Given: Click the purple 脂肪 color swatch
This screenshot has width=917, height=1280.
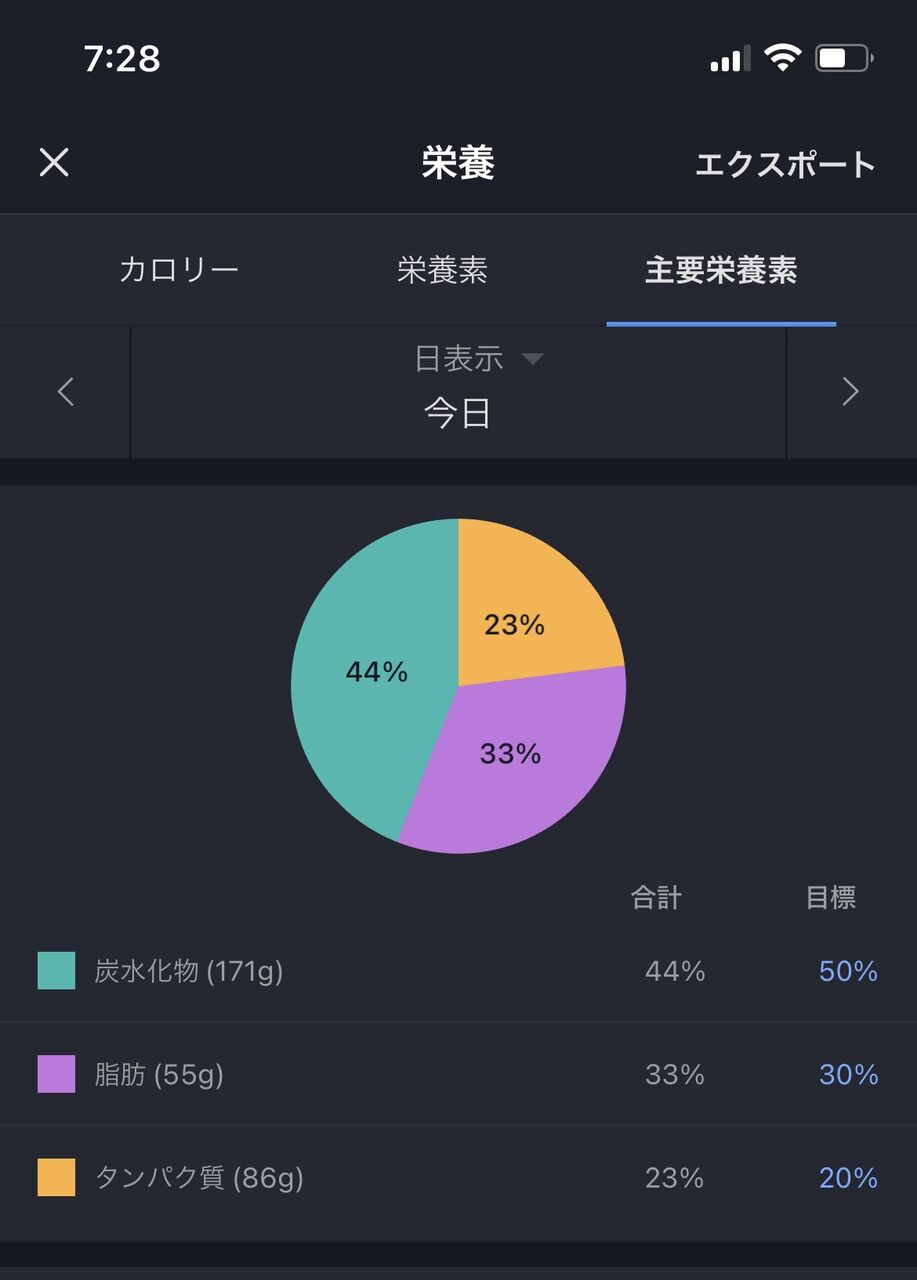Looking at the screenshot, I should click(56, 1074).
